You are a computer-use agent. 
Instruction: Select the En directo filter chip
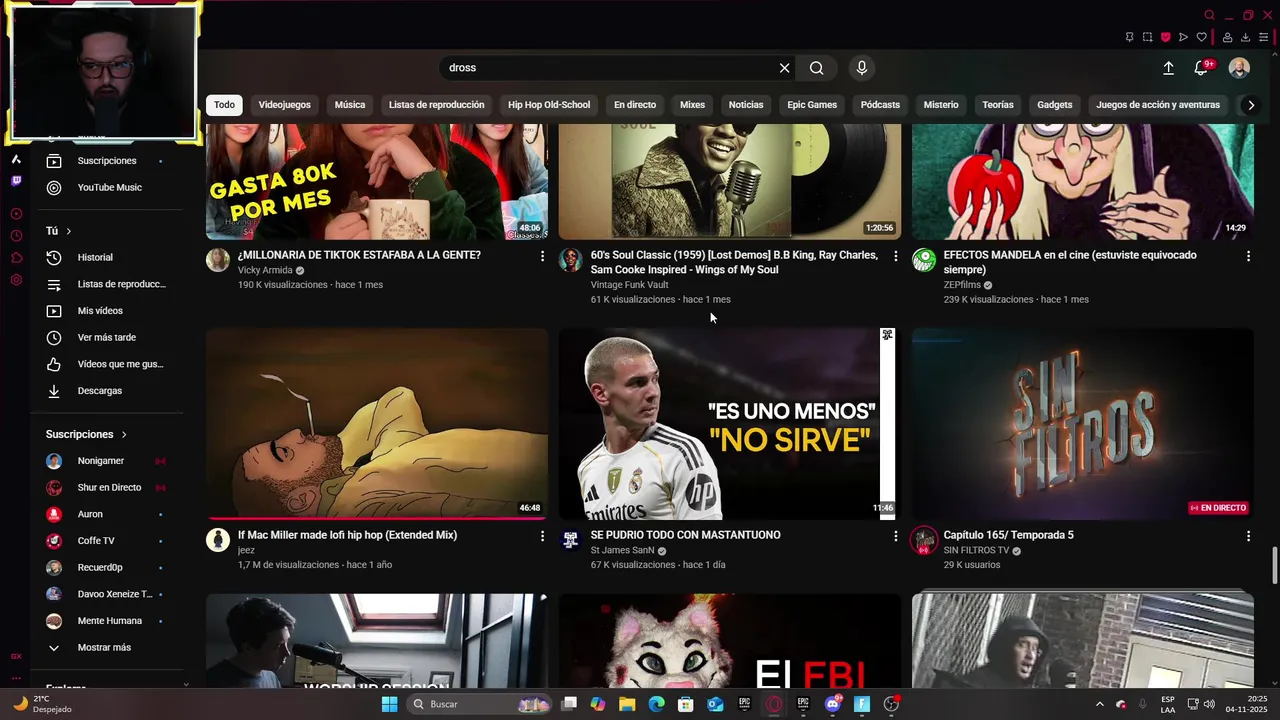[635, 105]
